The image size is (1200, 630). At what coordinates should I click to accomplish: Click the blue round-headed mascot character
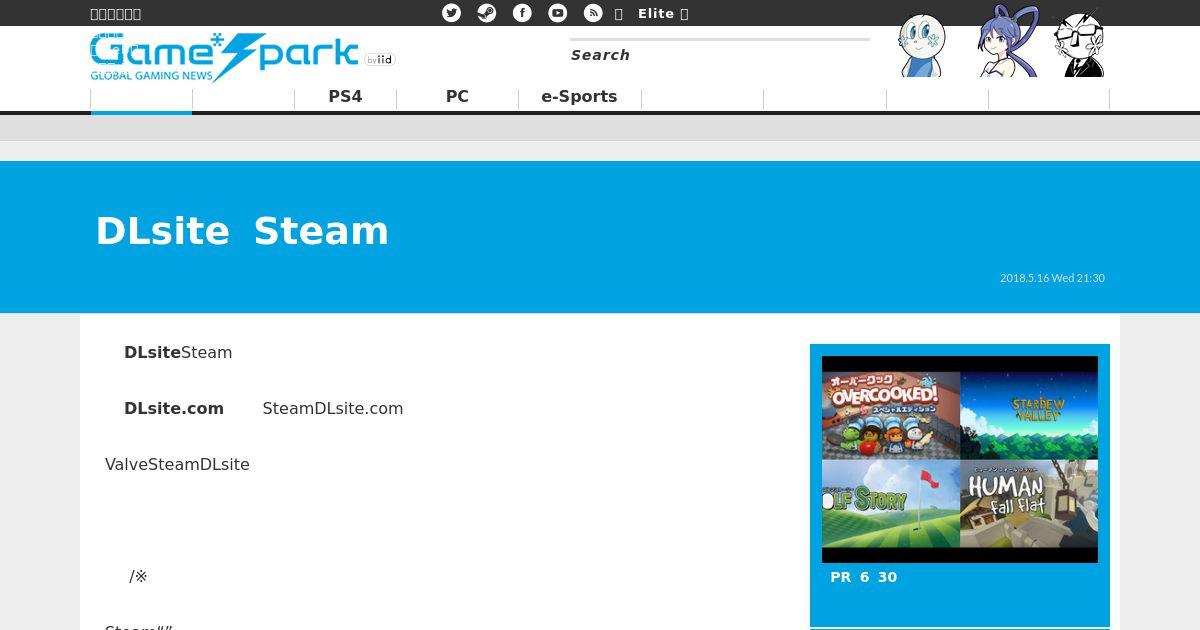pos(921,45)
